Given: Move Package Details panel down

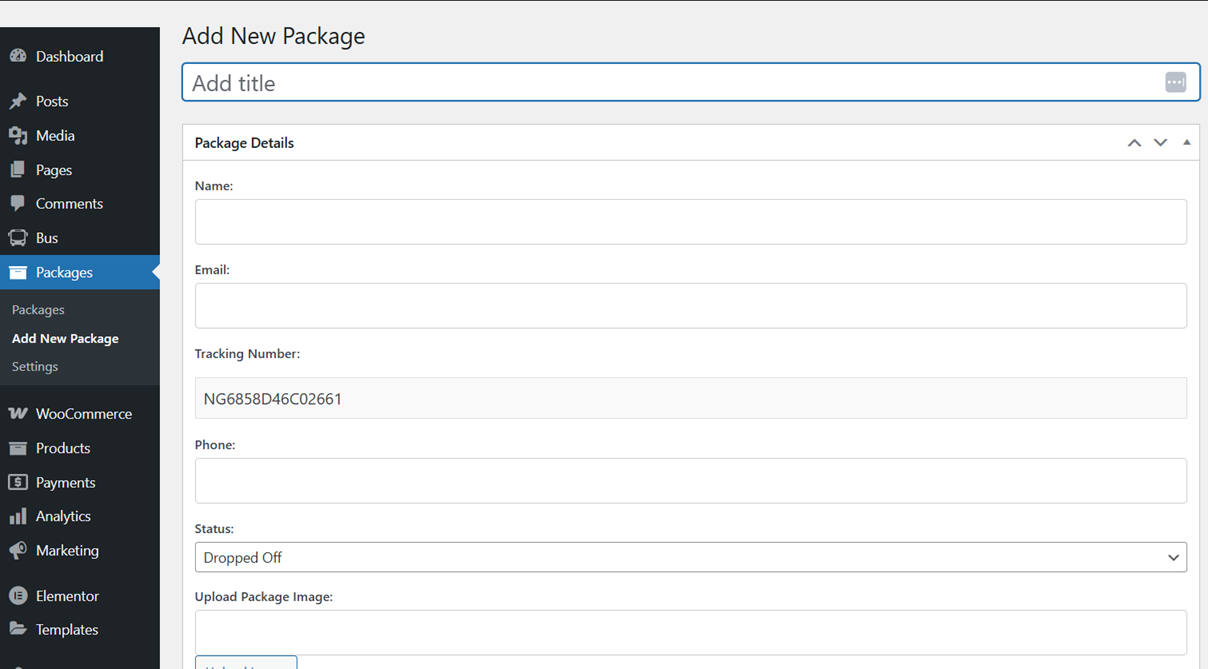Looking at the screenshot, I should 1160,143.
